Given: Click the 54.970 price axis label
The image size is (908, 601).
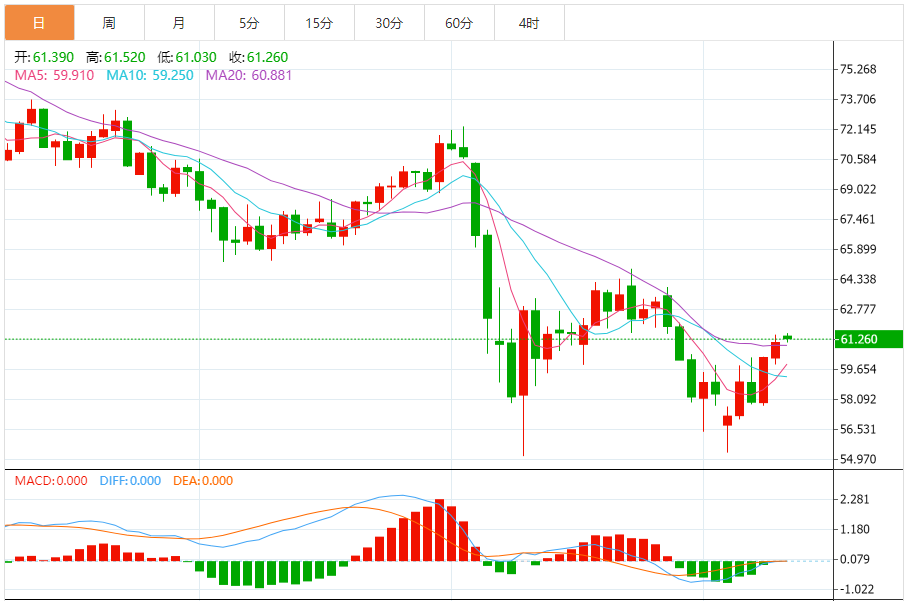Looking at the screenshot, I should (858, 459).
